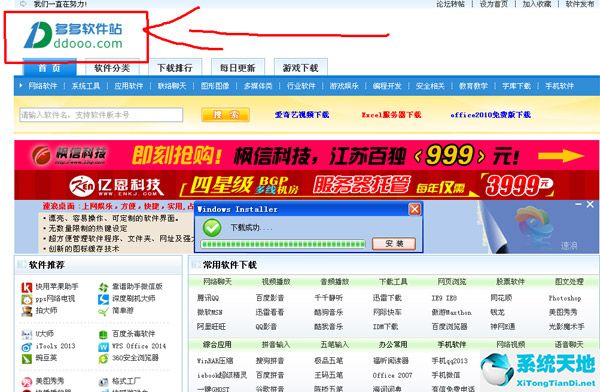Click the 360安全浏览器 green icon
600x392 pixels.
click(x=103, y=359)
